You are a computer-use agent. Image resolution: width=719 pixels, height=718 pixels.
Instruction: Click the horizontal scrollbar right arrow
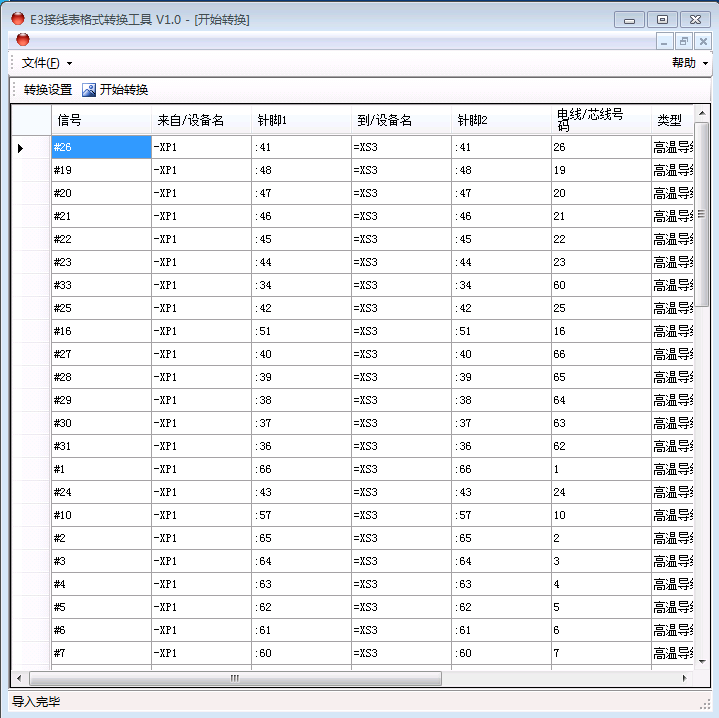[685, 678]
